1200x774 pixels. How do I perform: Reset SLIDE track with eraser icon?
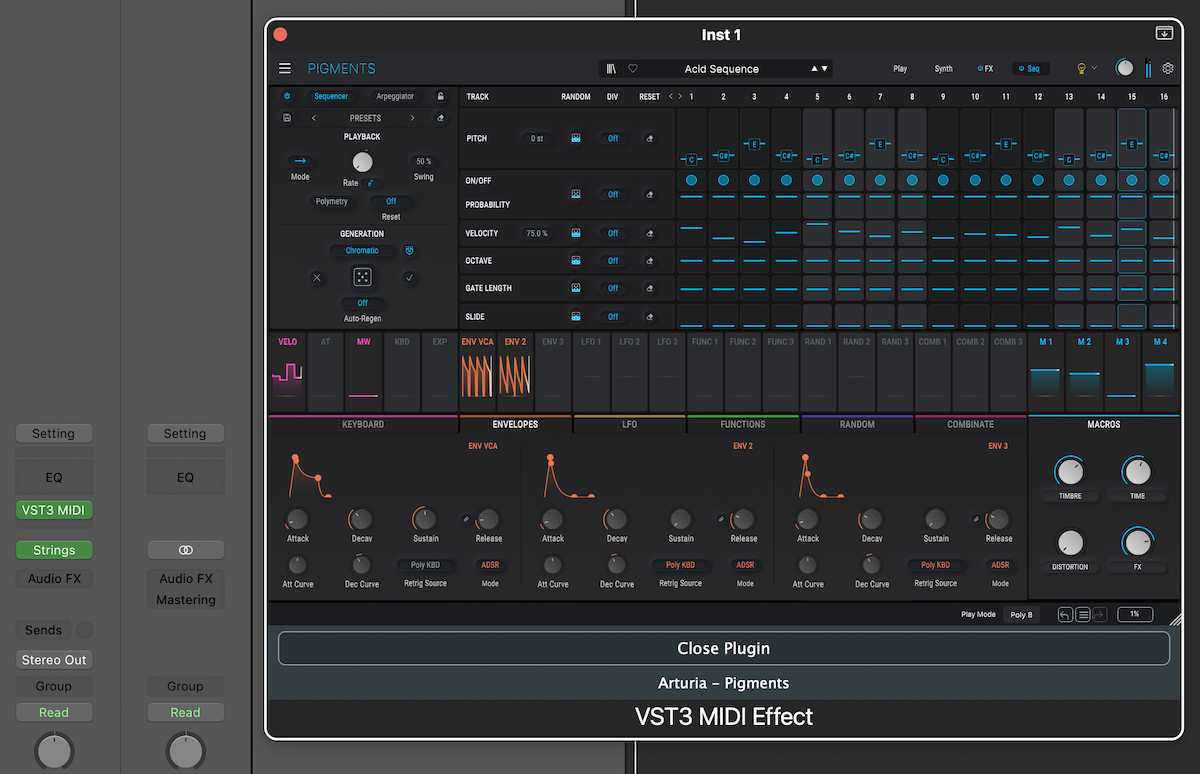pyautogui.click(x=650, y=317)
